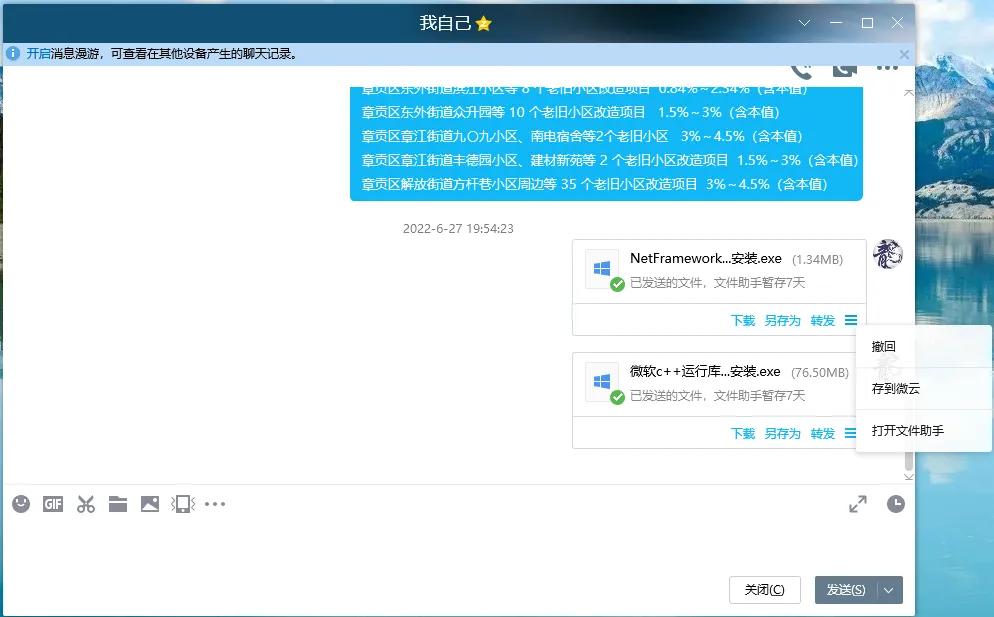The height and width of the screenshot is (617, 994).
Task: Open the GIF panel
Action: coord(52,504)
